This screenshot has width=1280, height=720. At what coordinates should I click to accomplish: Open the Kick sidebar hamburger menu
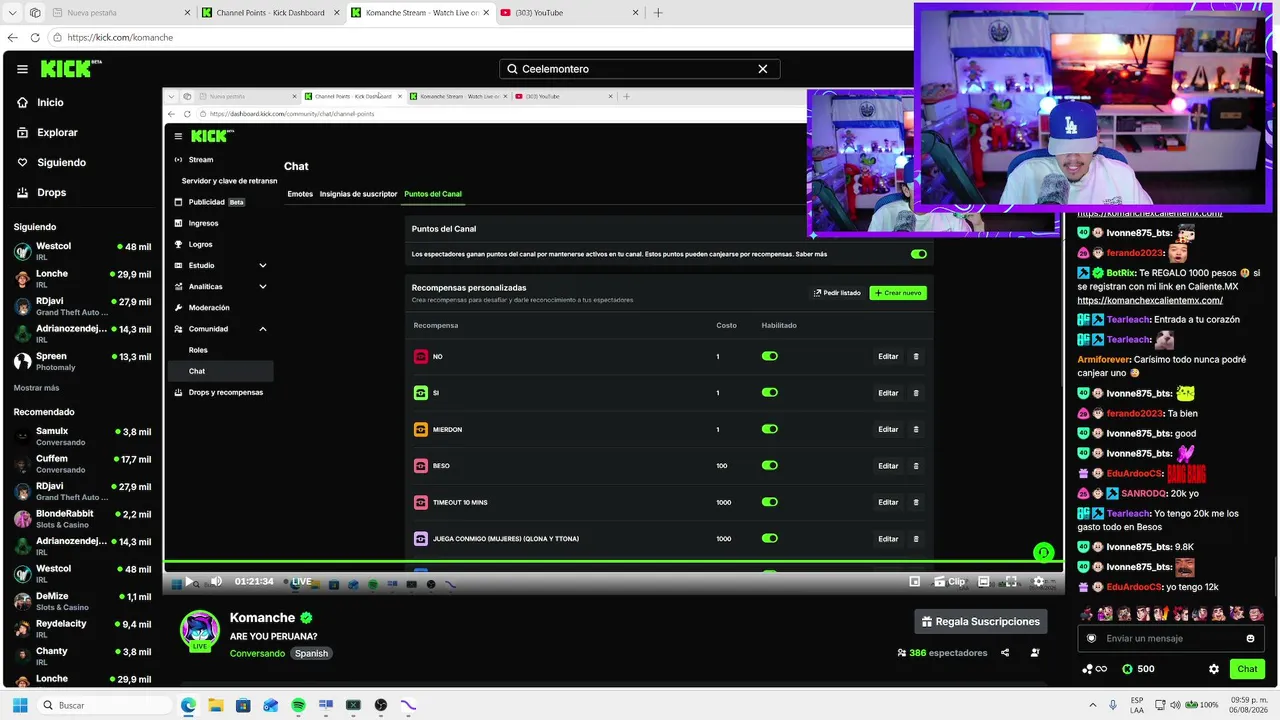[22, 69]
